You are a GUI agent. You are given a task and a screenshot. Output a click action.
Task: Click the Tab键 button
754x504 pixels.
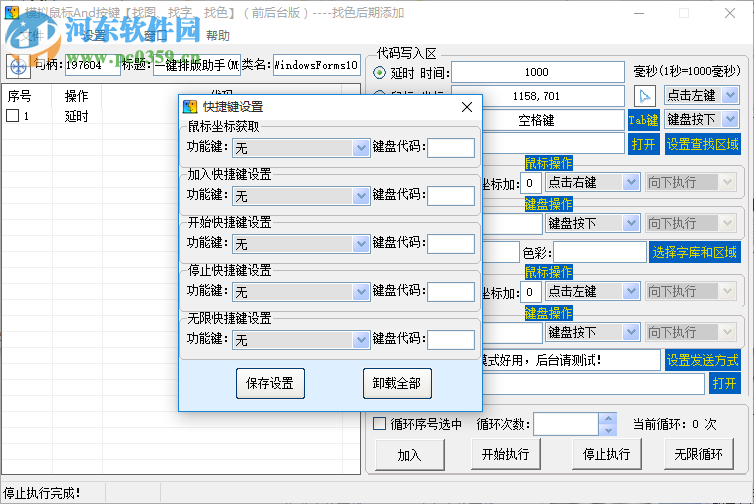coord(643,119)
